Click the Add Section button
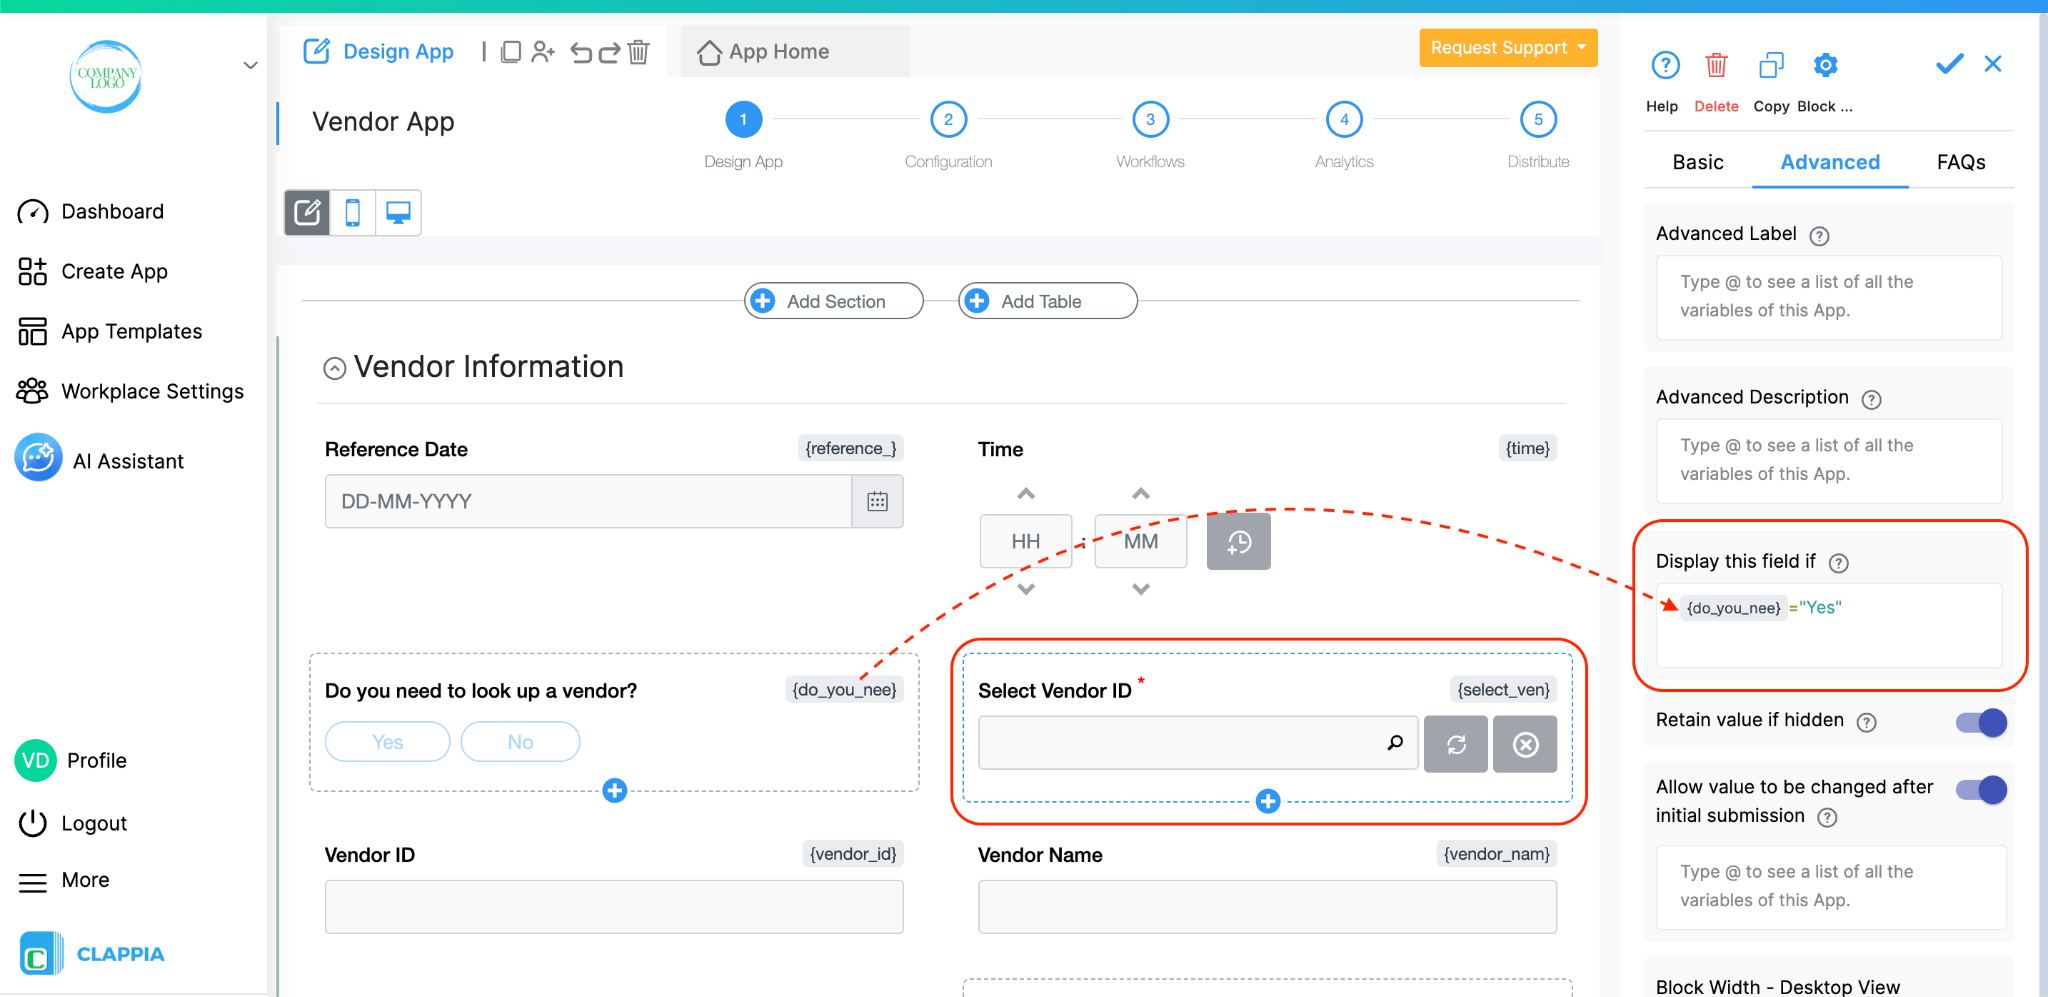2048x997 pixels. 834,301
